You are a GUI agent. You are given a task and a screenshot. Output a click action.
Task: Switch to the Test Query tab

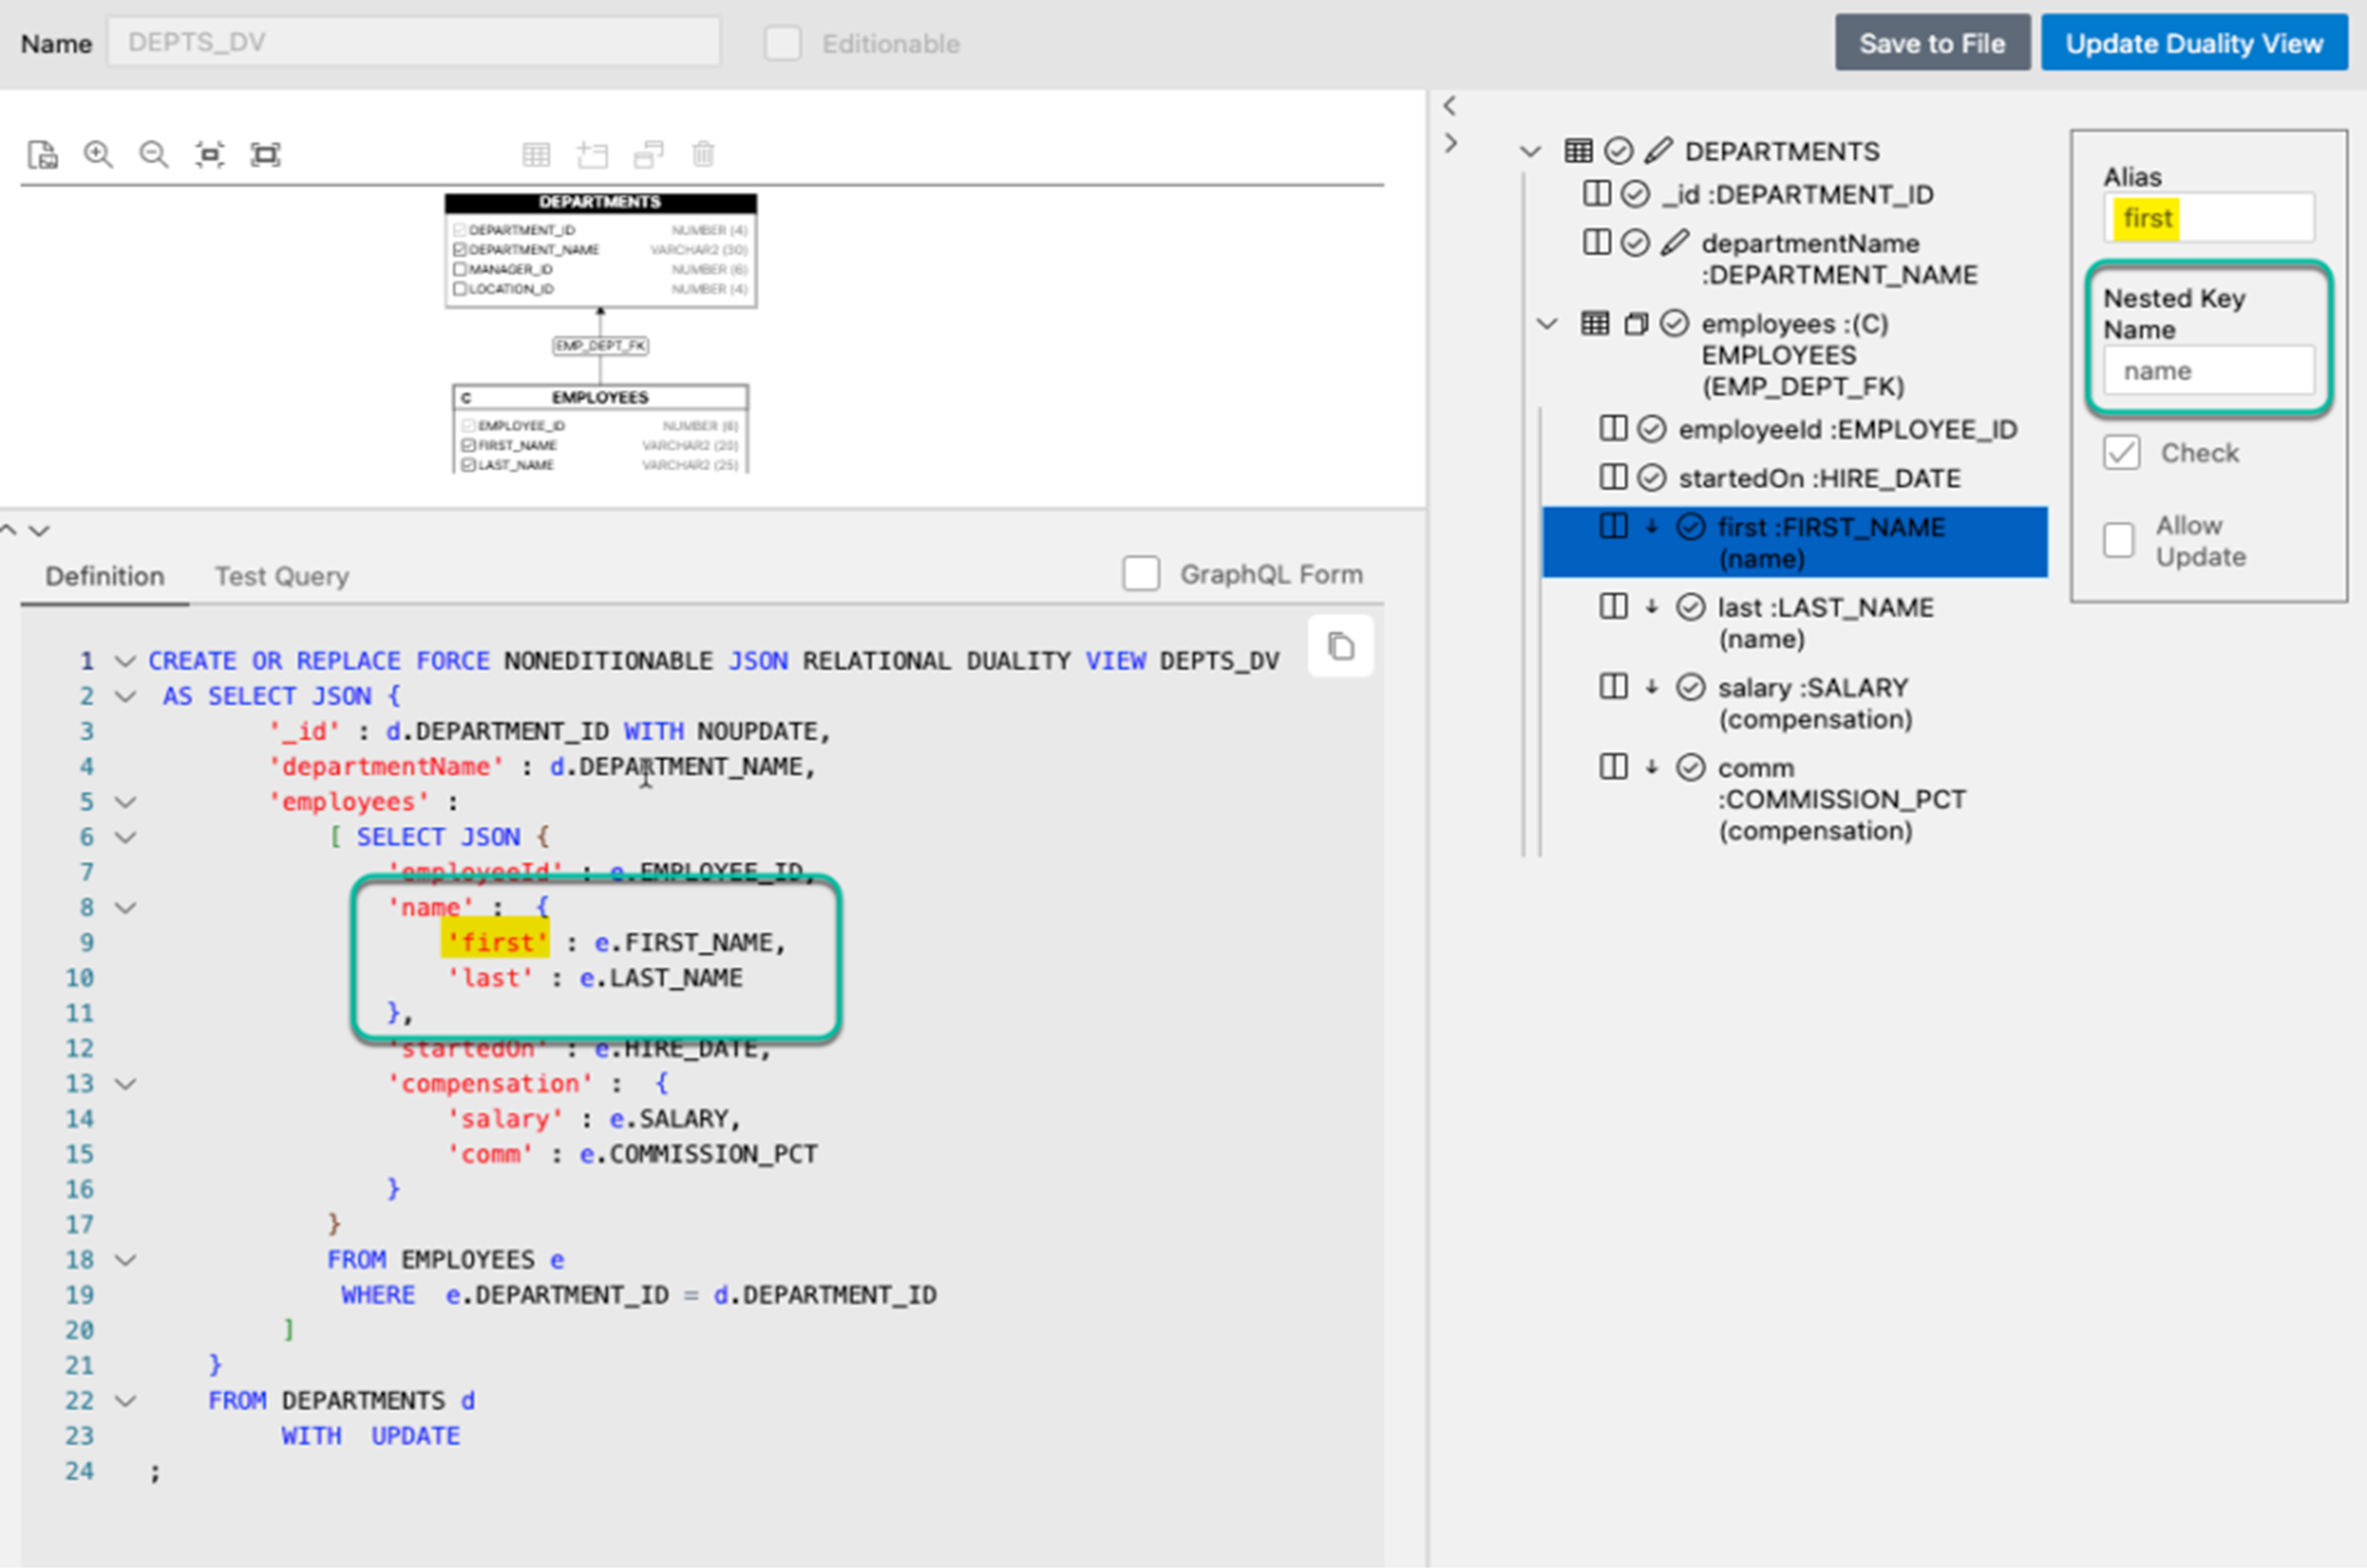point(282,576)
